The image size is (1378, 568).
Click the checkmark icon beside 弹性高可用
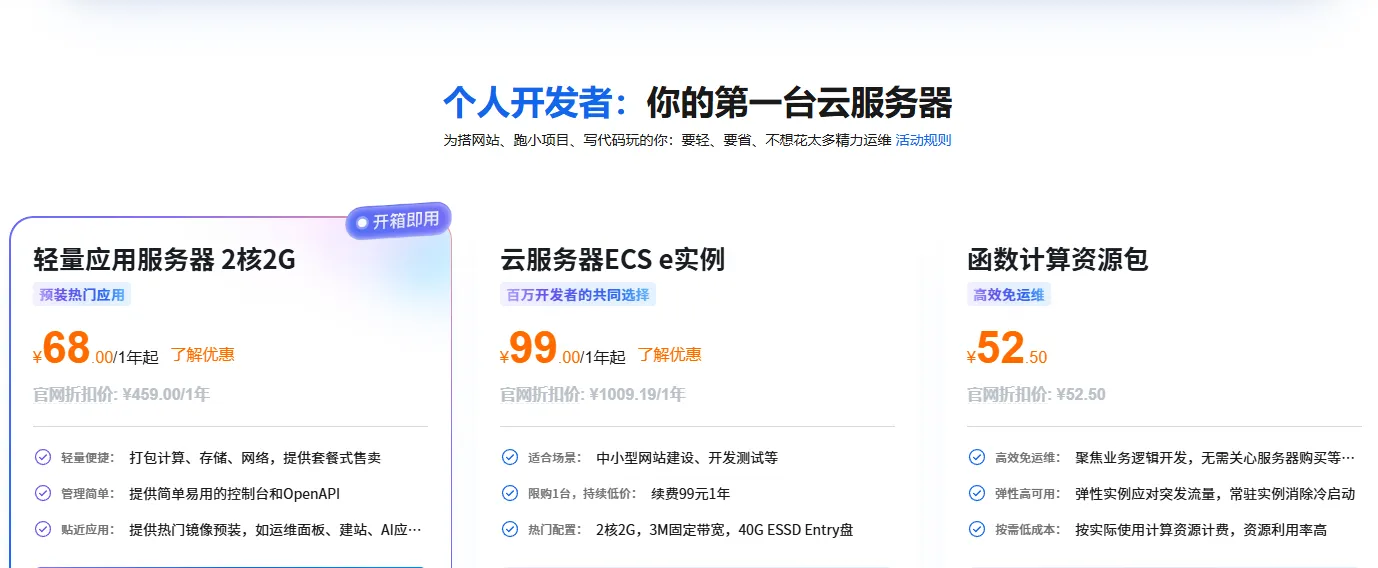(977, 493)
